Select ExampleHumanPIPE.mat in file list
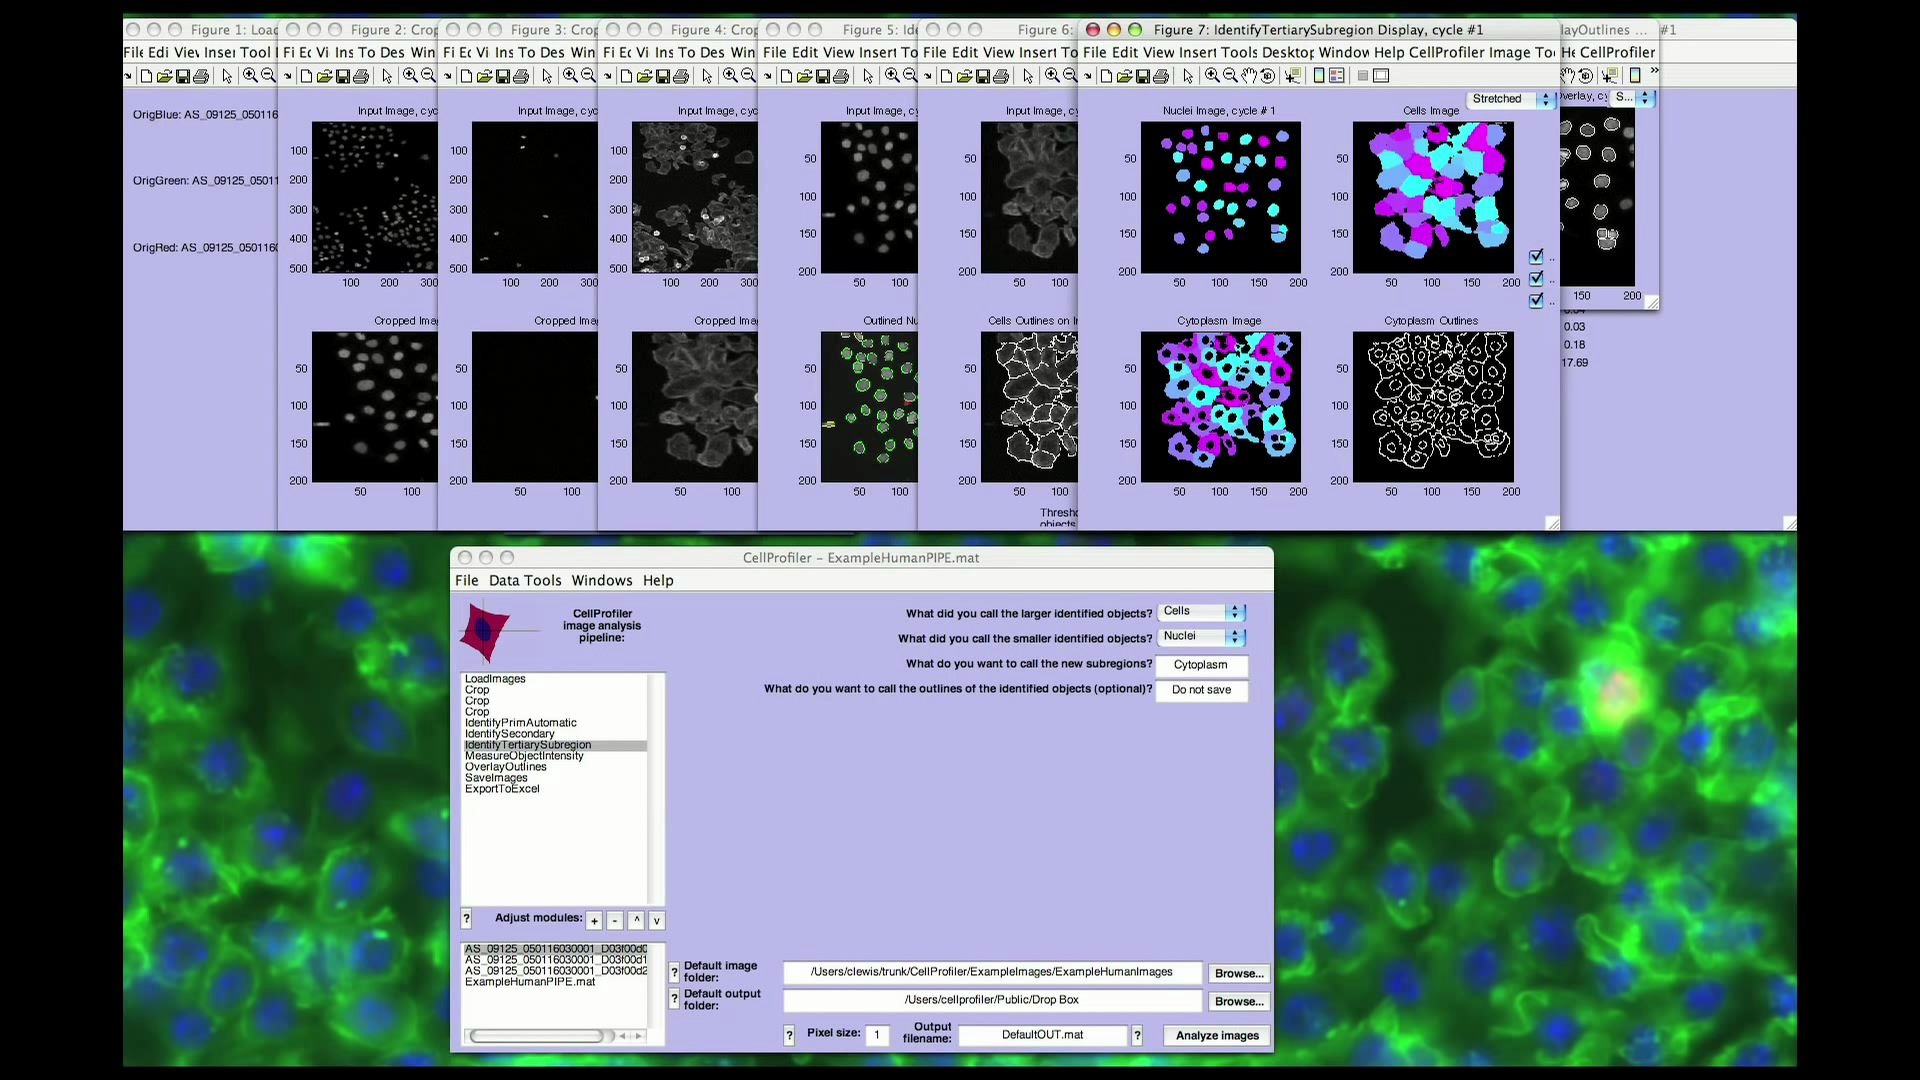Screen dimensions: 1920x1080 530,983
